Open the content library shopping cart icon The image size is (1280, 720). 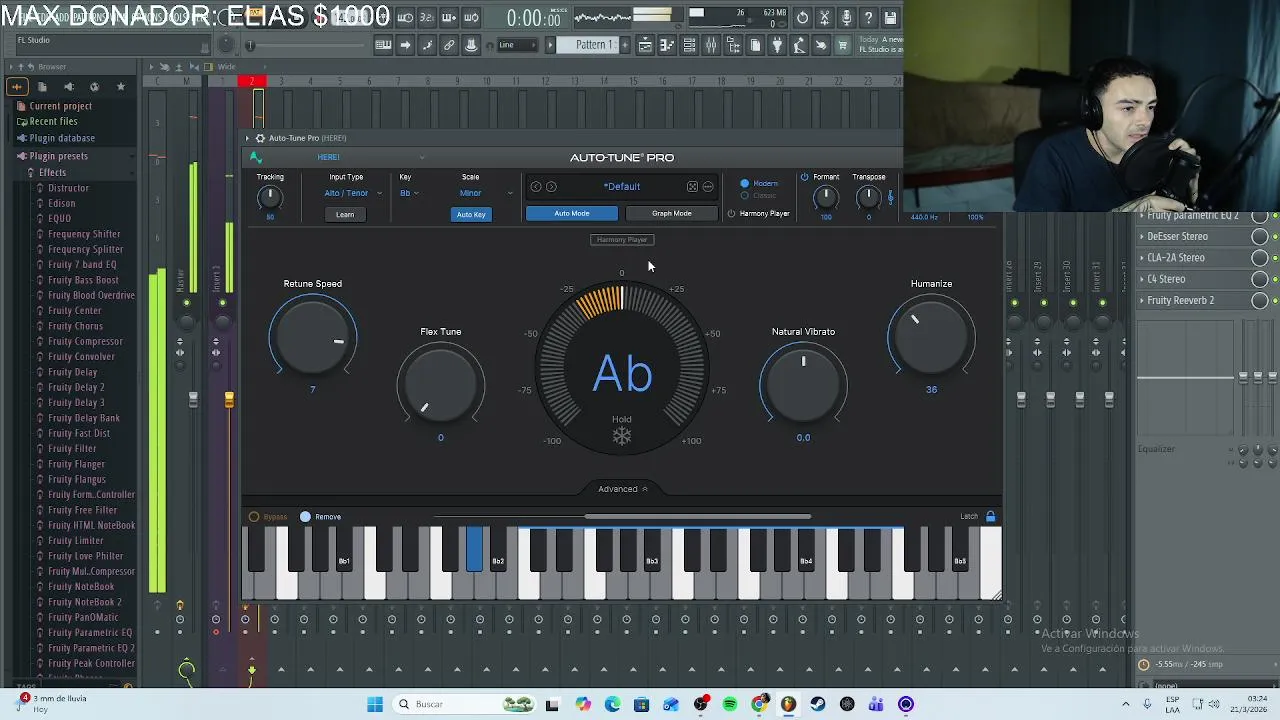pyautogui.click(x=843, y=45)
